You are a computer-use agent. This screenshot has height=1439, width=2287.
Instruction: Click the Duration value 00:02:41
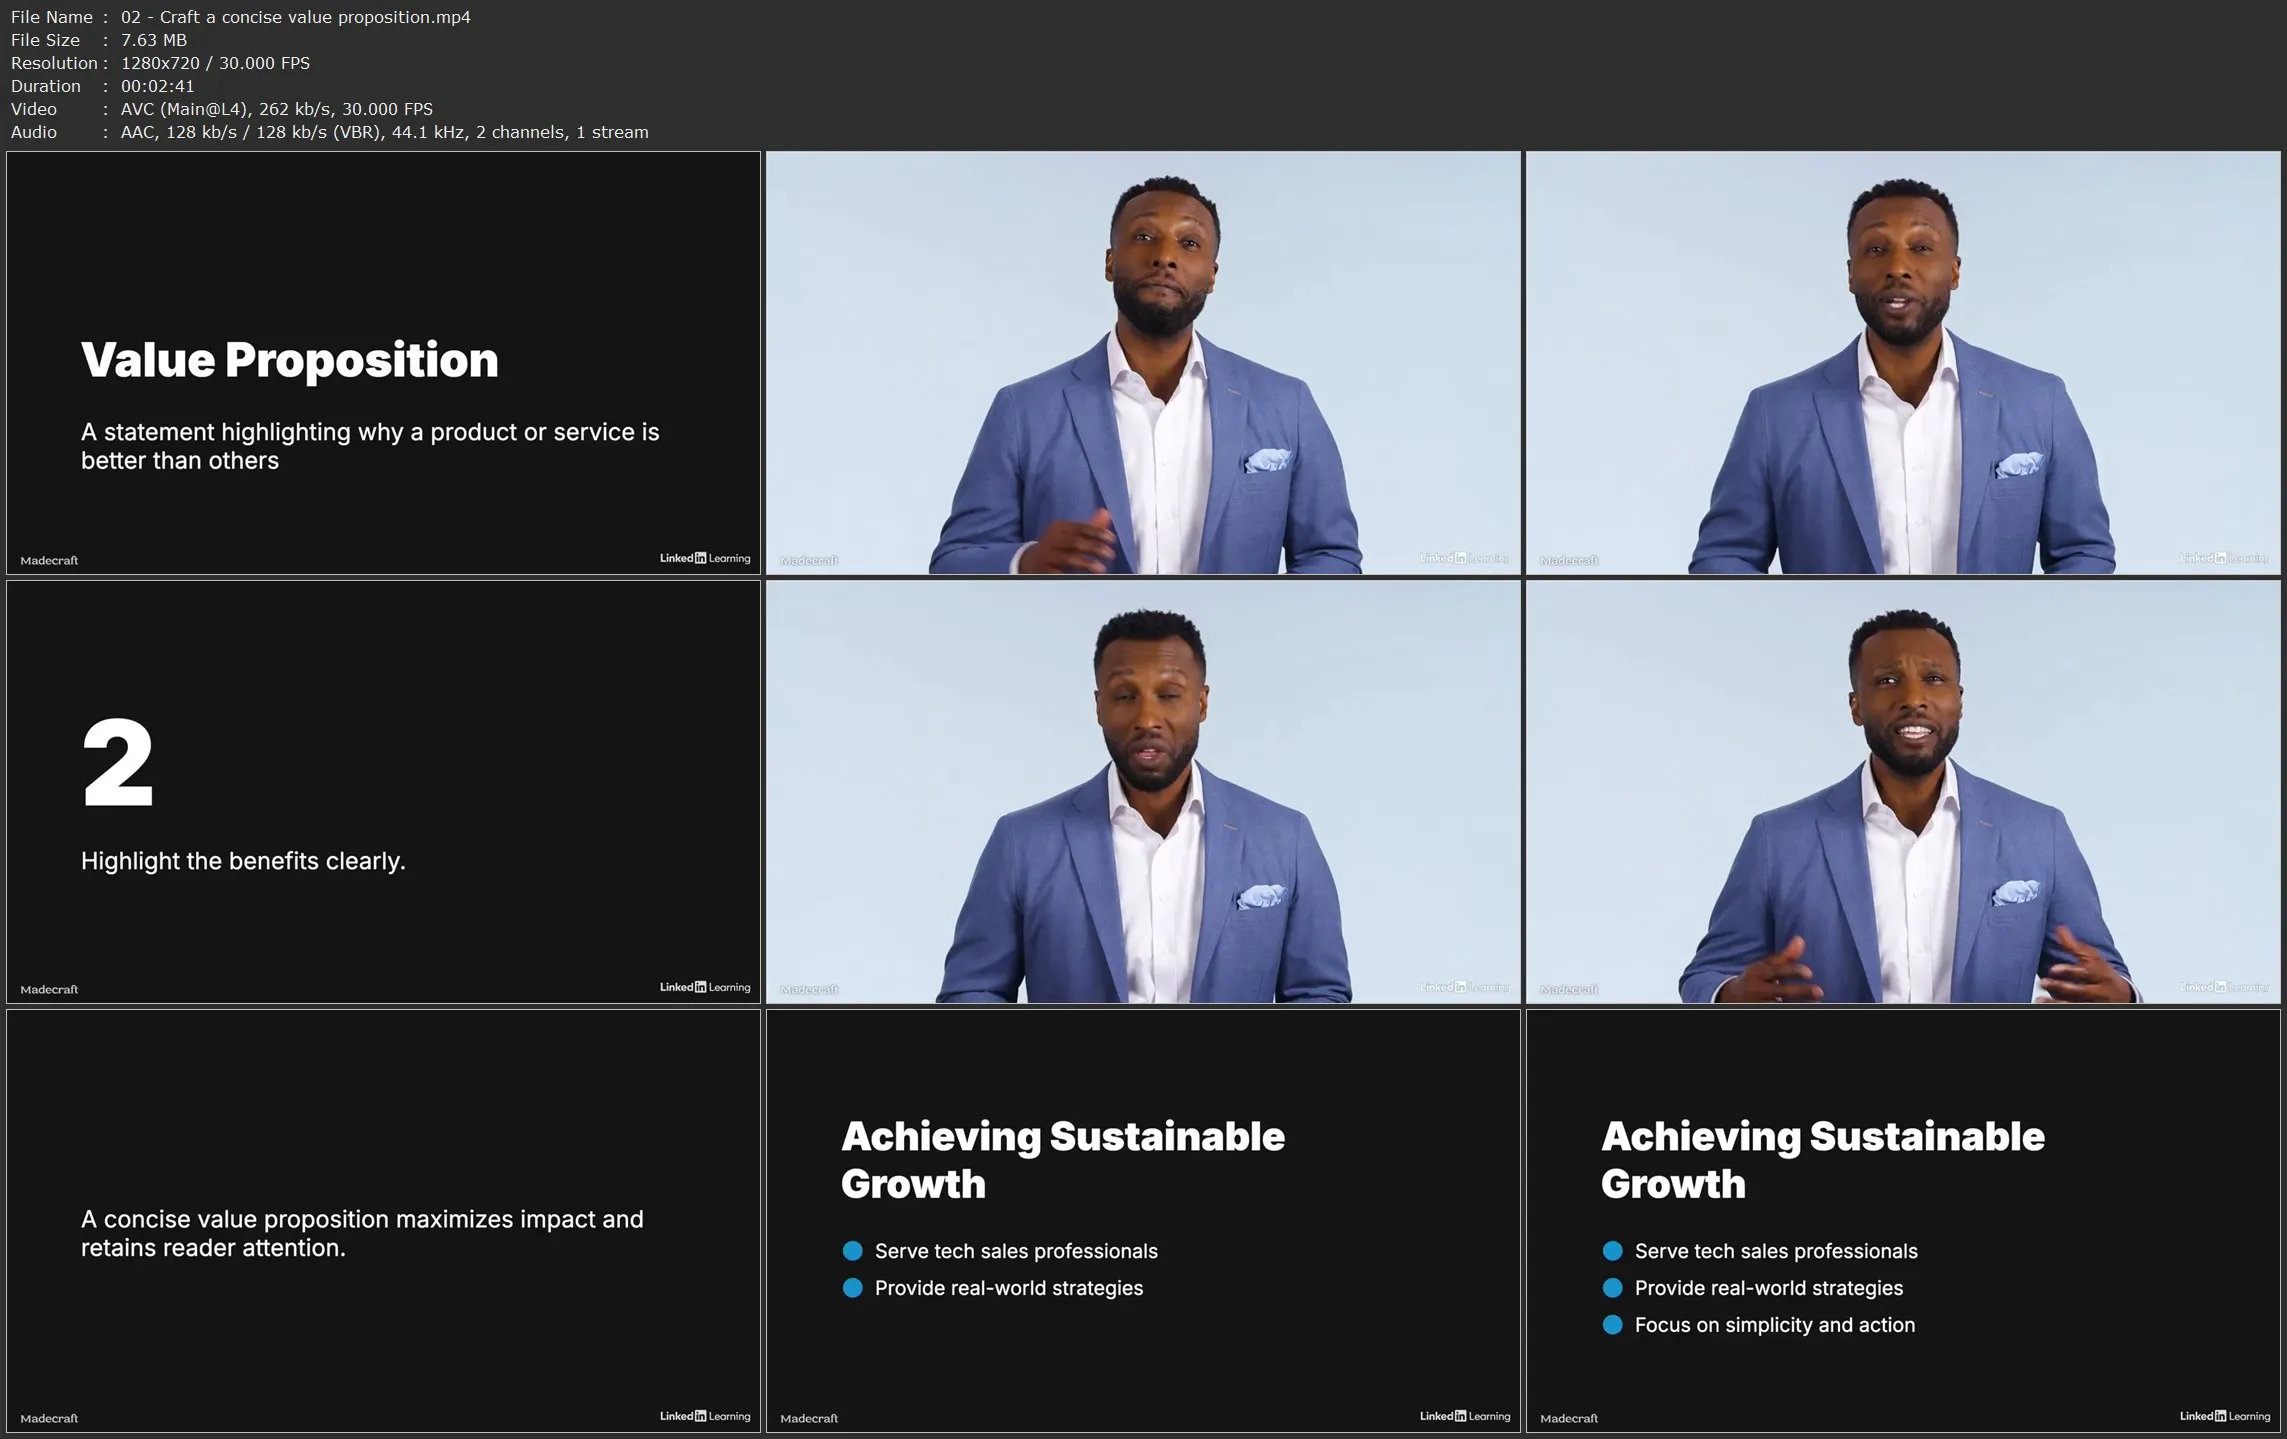click(x=157, y=86)
